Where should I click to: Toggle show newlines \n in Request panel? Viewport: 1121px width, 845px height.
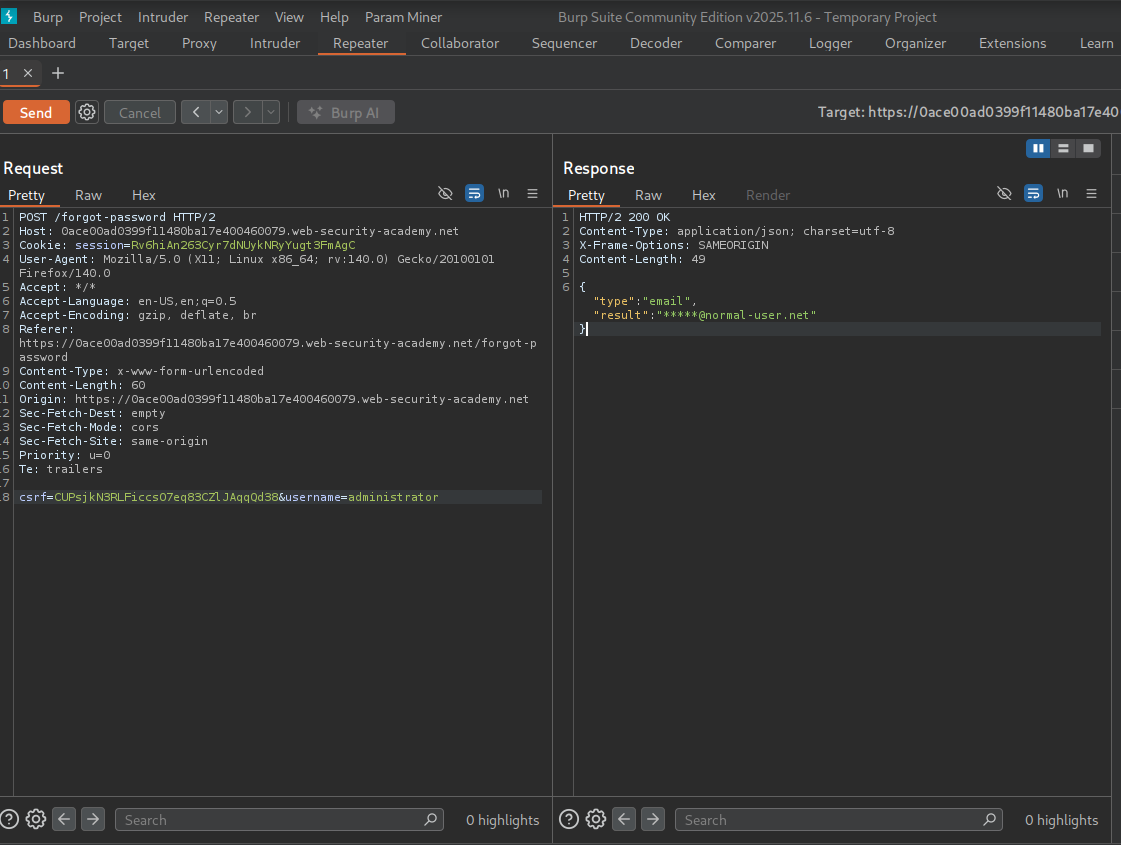503,194
